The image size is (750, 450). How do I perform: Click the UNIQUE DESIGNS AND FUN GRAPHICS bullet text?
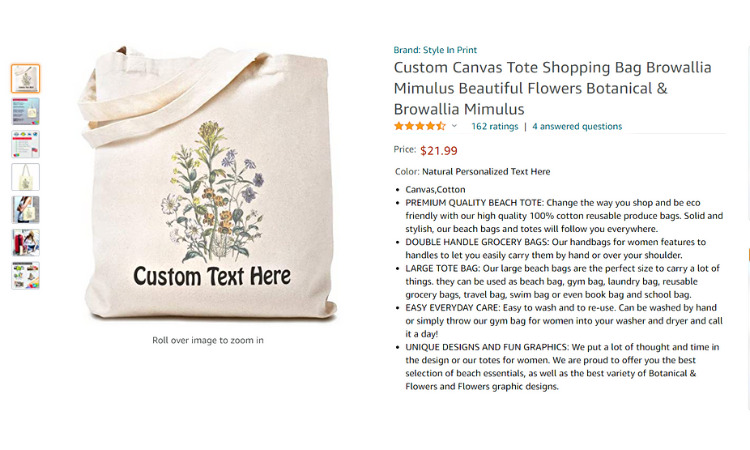coord(562,366)
